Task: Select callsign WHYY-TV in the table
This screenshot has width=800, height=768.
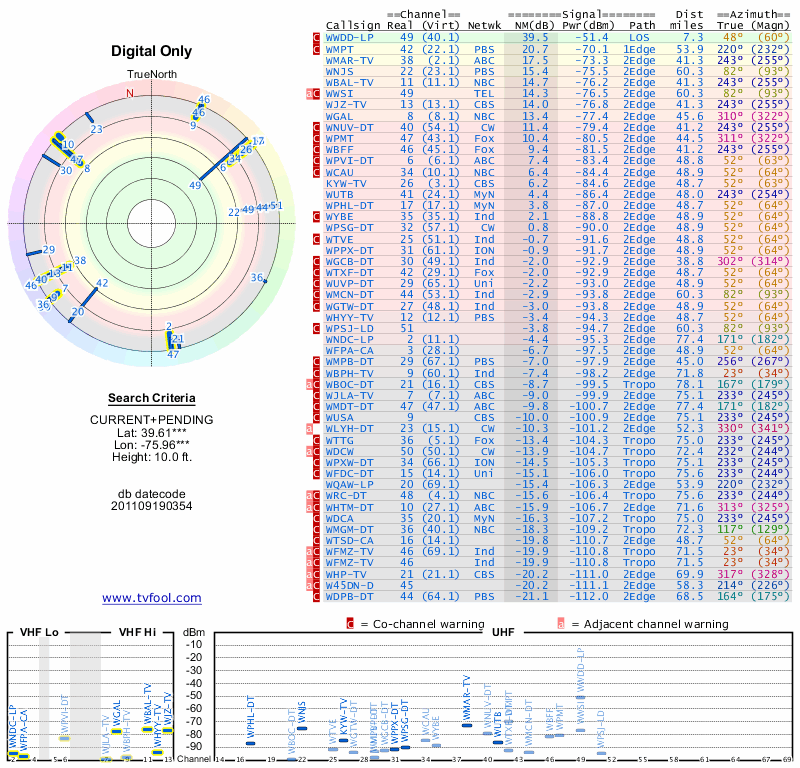Action: (x=350, y=317)
